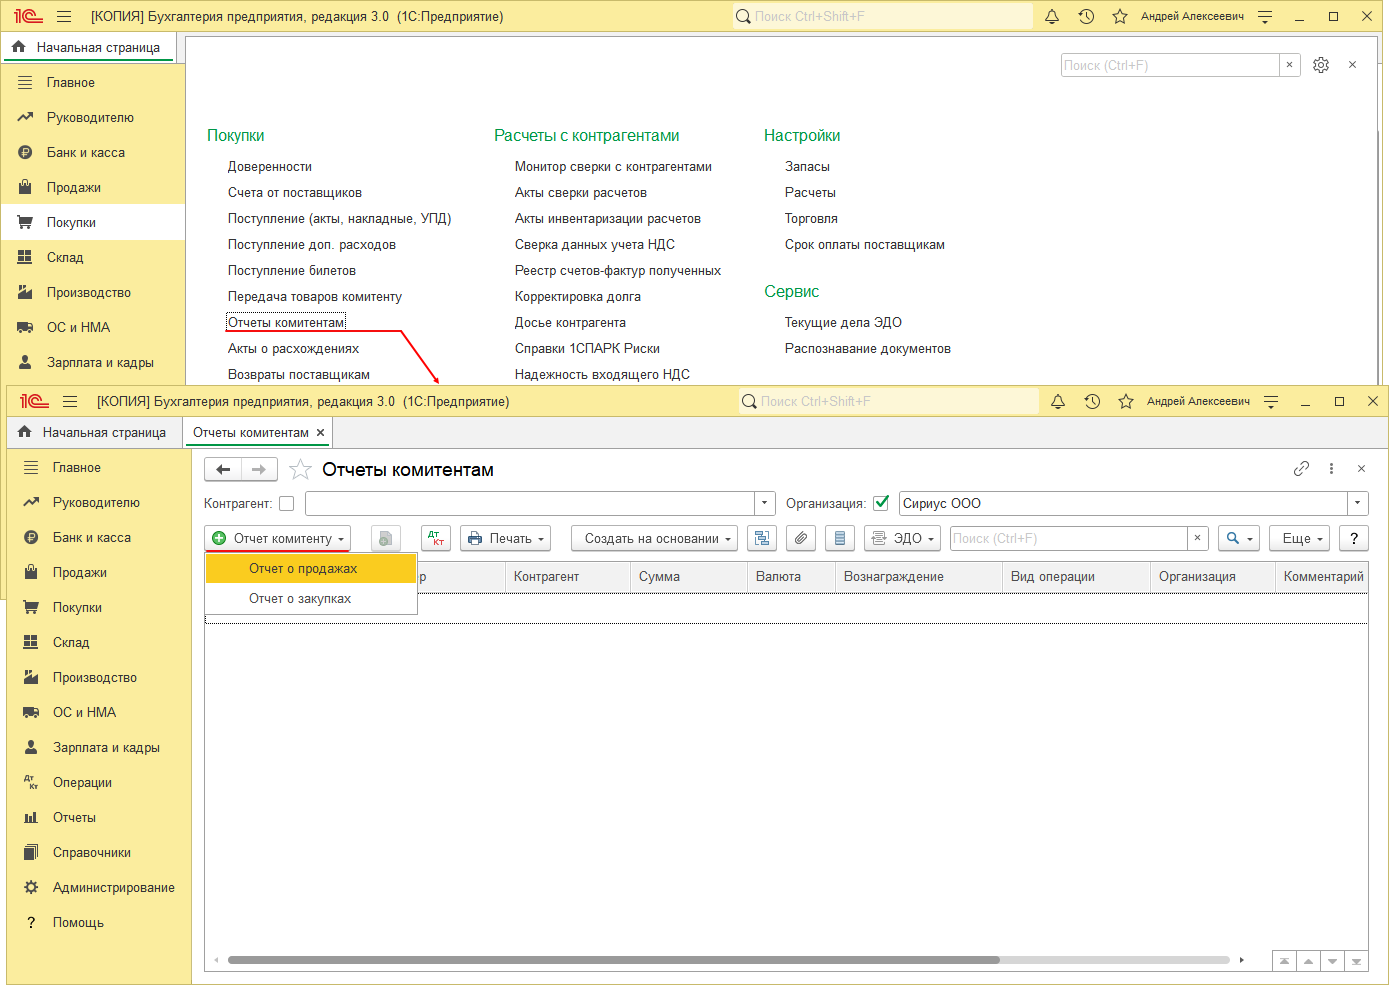The height and width of the screenshot is (985, 1389).
Task: Click the Валюта column header
Action: 790,577
